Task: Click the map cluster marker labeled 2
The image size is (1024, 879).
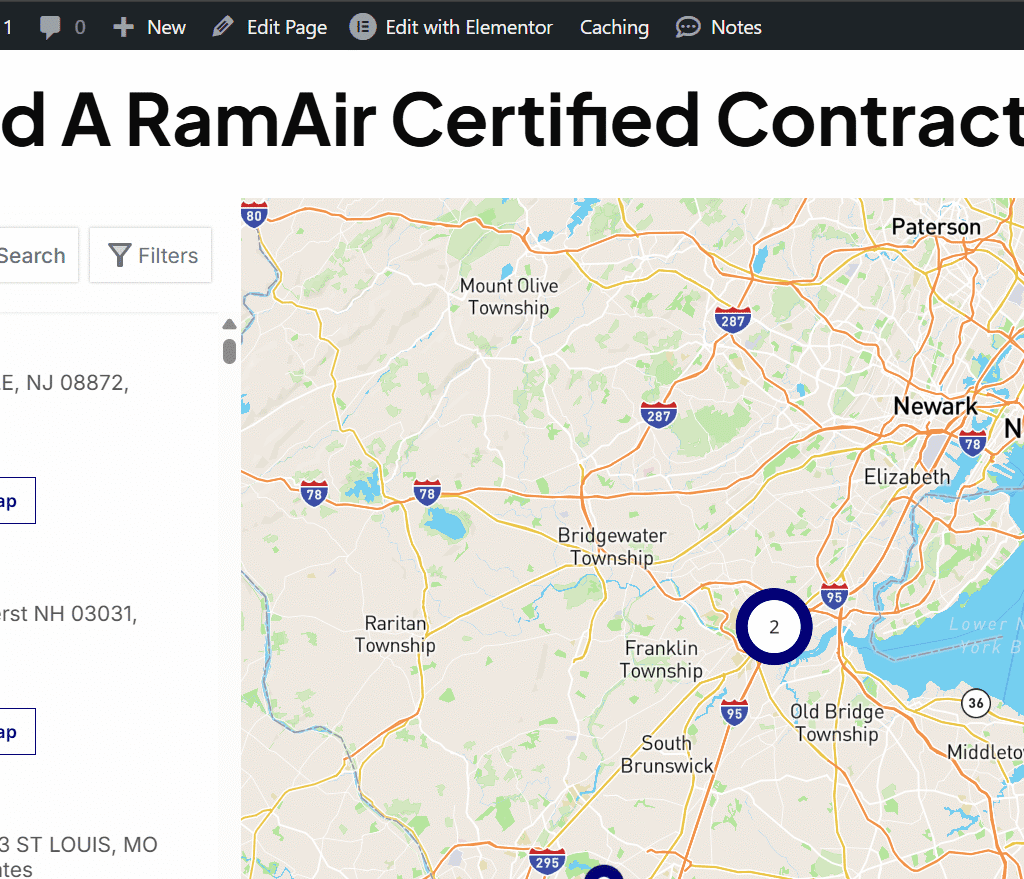Action: (774, 627)
